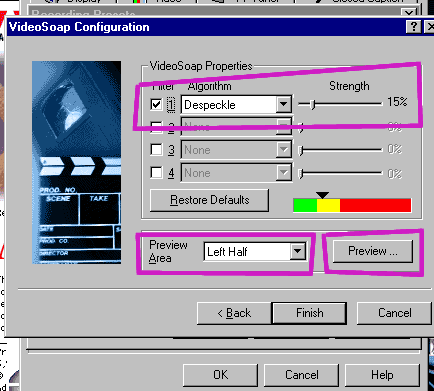
Task: Enable filter 3 checkbox
Action: coord(156,150)
